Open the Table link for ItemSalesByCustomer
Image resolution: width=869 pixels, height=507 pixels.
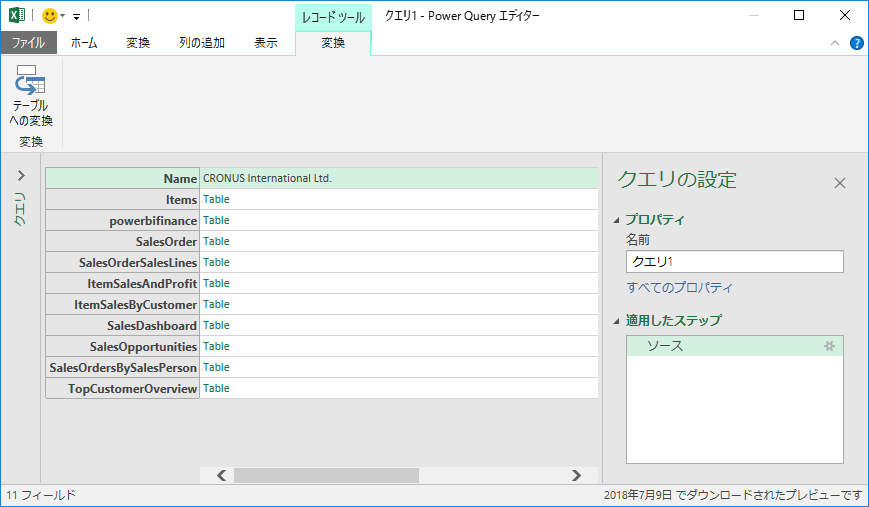coord(216,305)
